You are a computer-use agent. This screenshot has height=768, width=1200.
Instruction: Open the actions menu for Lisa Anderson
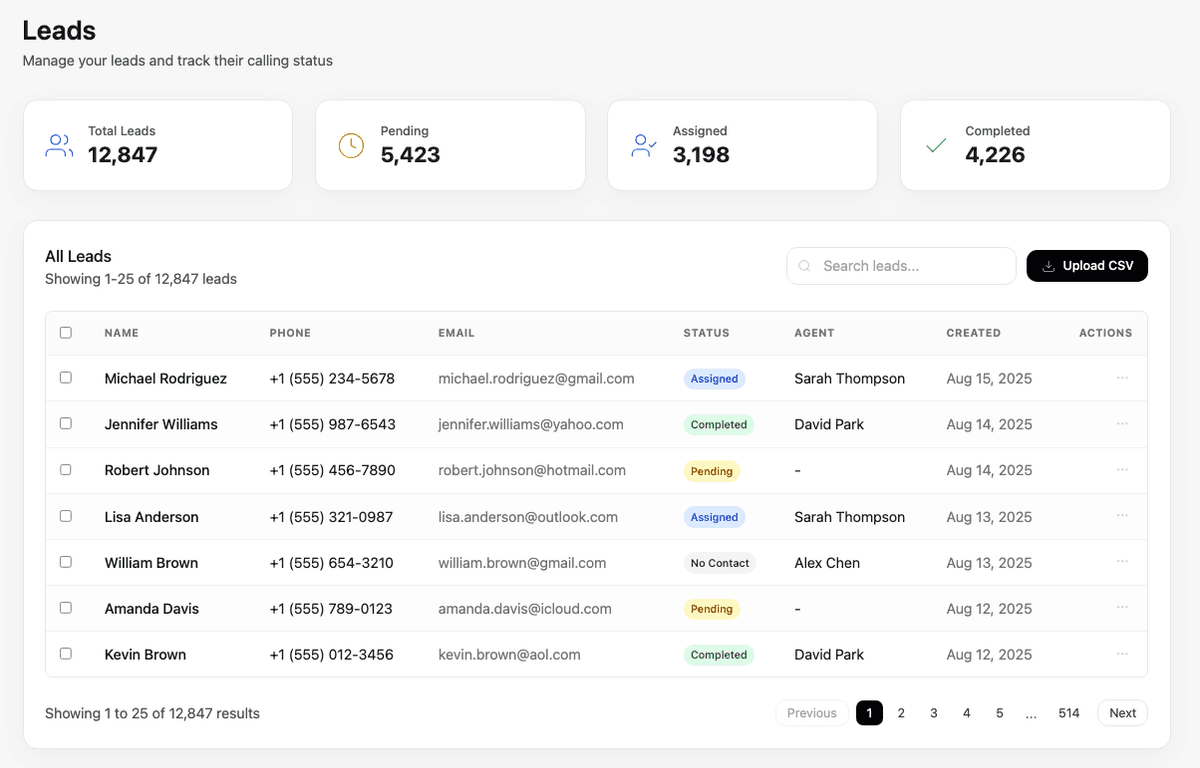1121,516
